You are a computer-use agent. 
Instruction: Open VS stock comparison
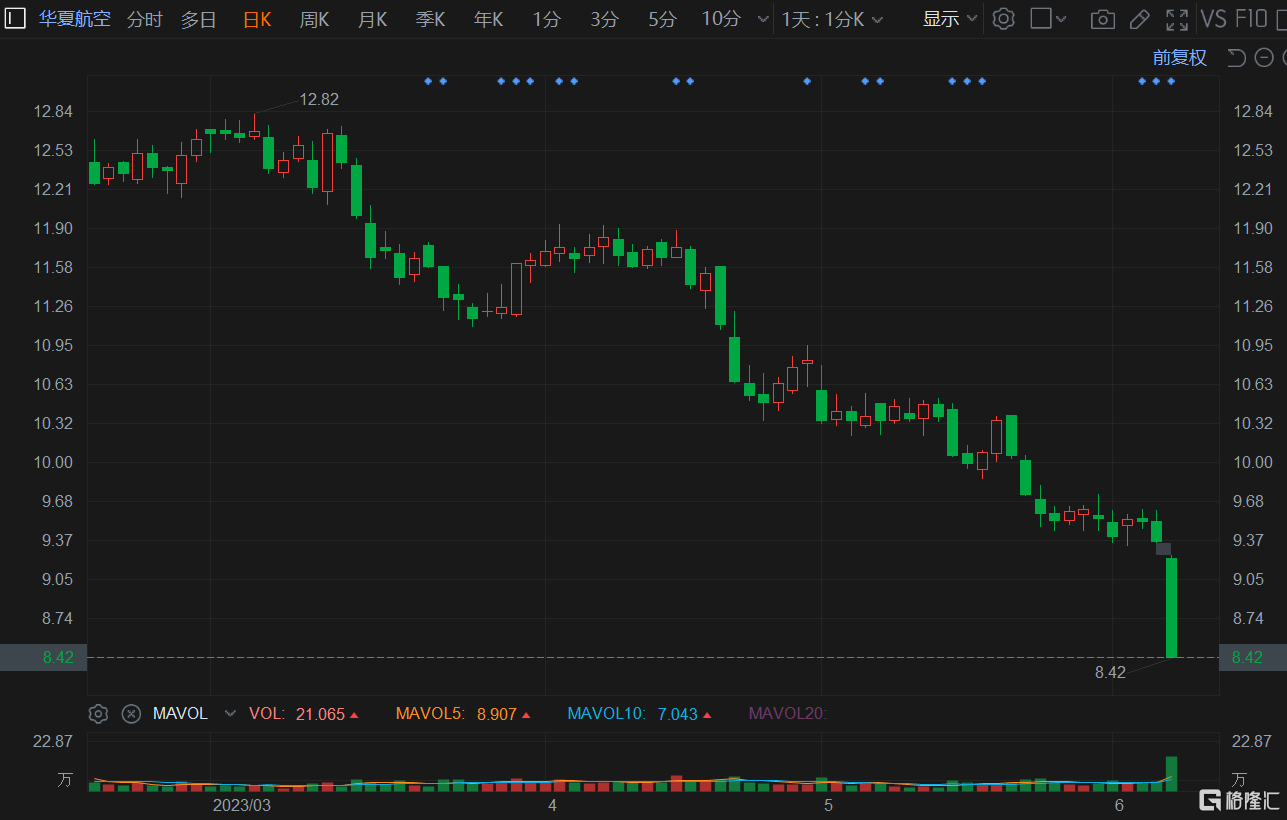1214,19
